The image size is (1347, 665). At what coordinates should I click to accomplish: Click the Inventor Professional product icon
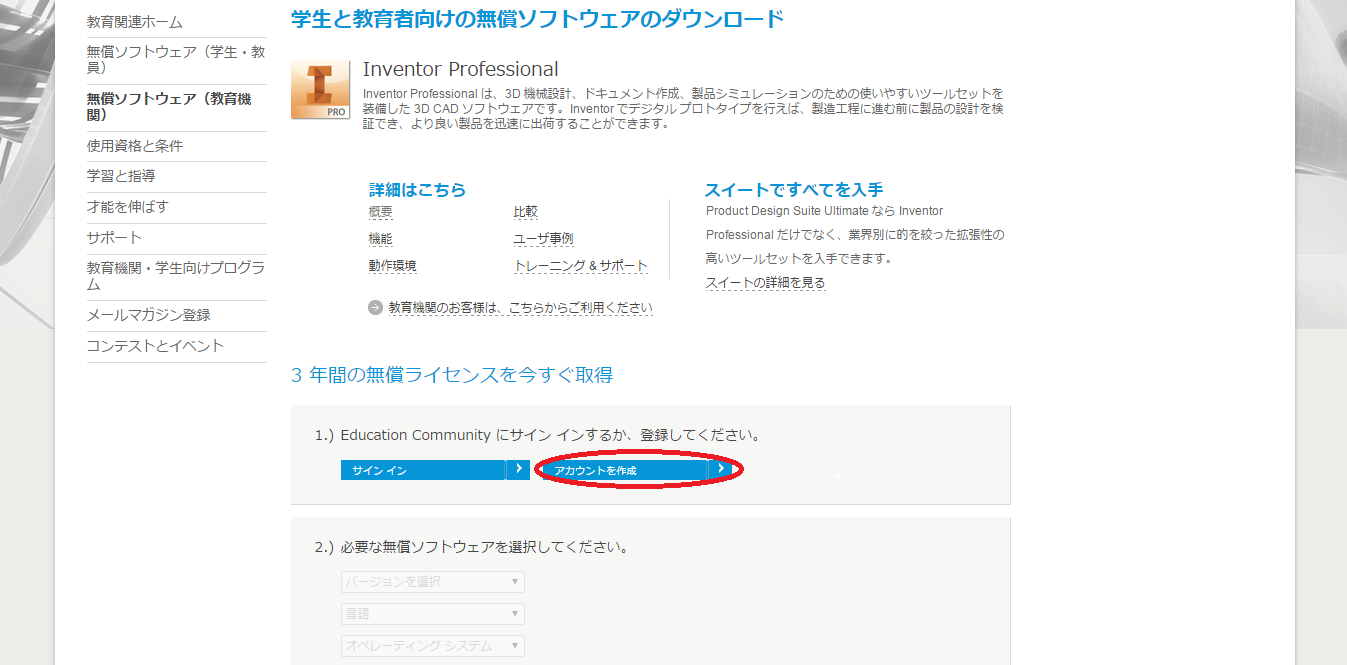(320, 90)
